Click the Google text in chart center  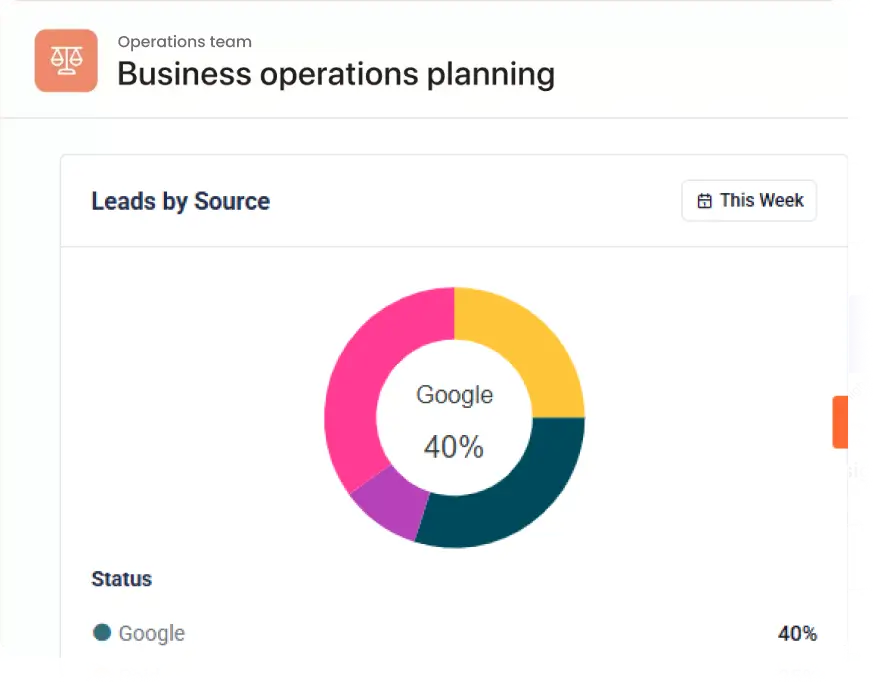(x=454, y=395)
